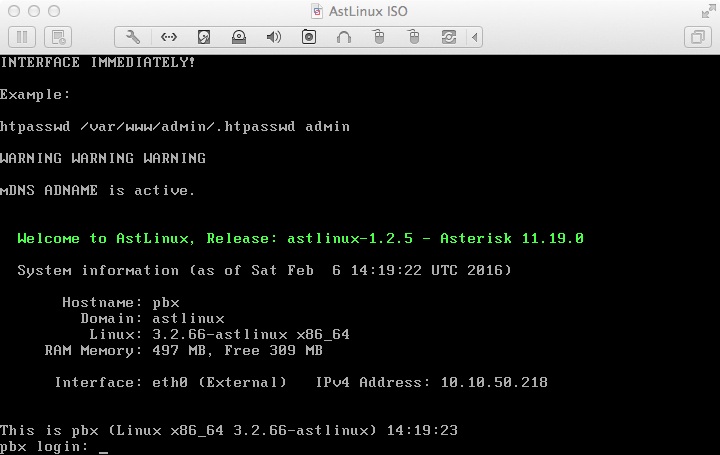Zoom the AstLinux ISO window

54,11
